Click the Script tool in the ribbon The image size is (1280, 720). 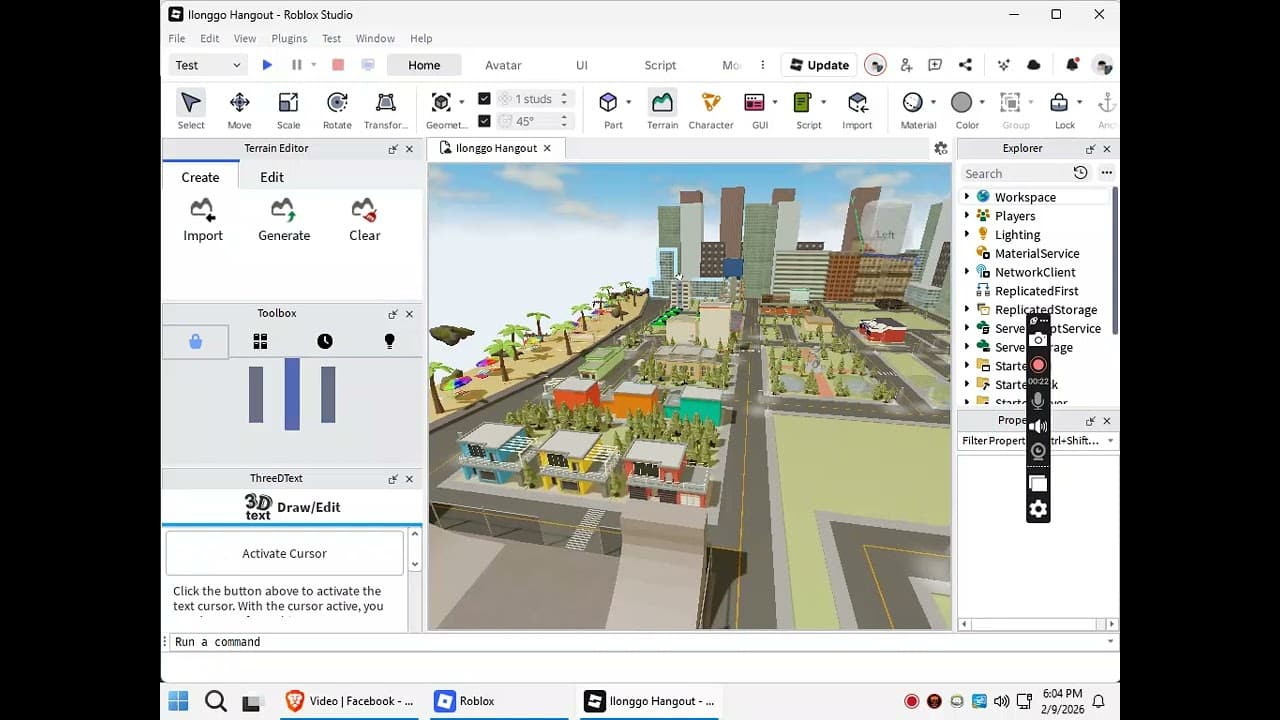point(803,102)
